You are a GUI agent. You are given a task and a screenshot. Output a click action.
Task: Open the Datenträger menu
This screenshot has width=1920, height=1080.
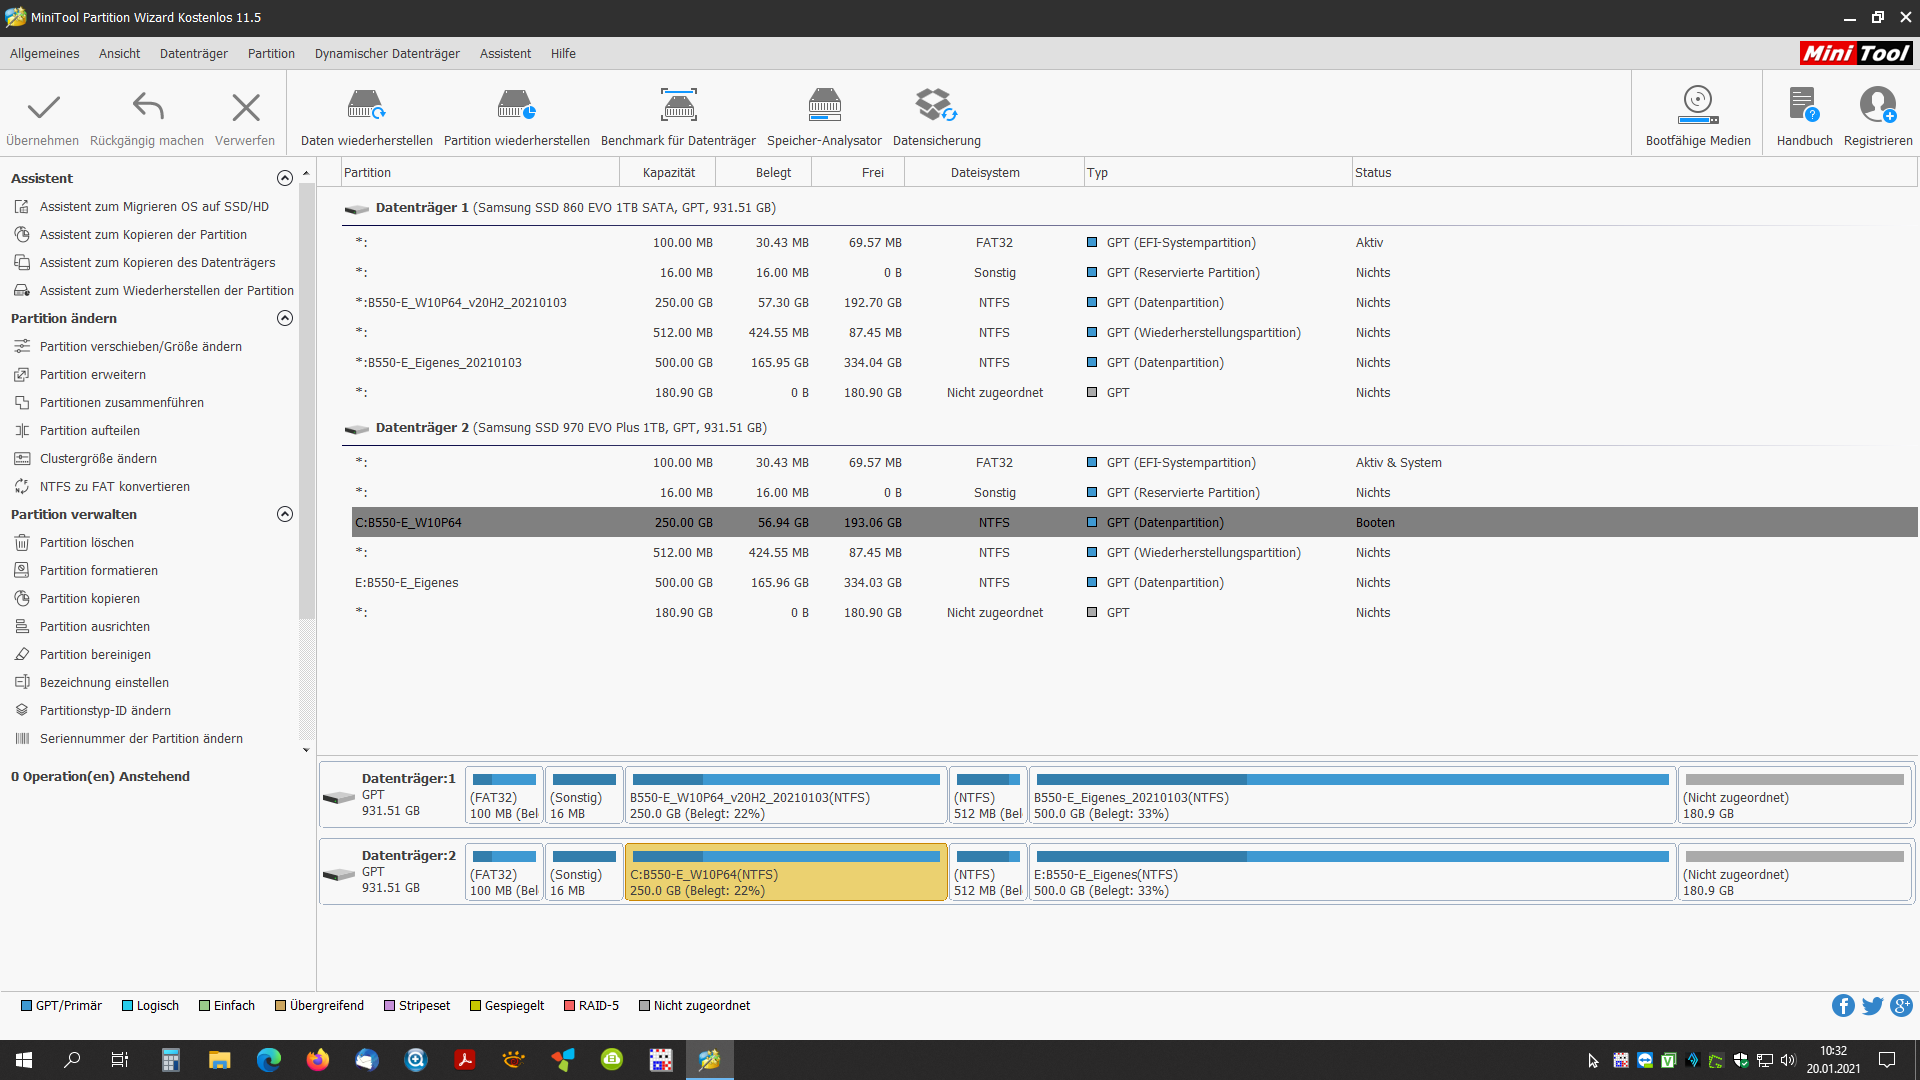pos(193,54)
